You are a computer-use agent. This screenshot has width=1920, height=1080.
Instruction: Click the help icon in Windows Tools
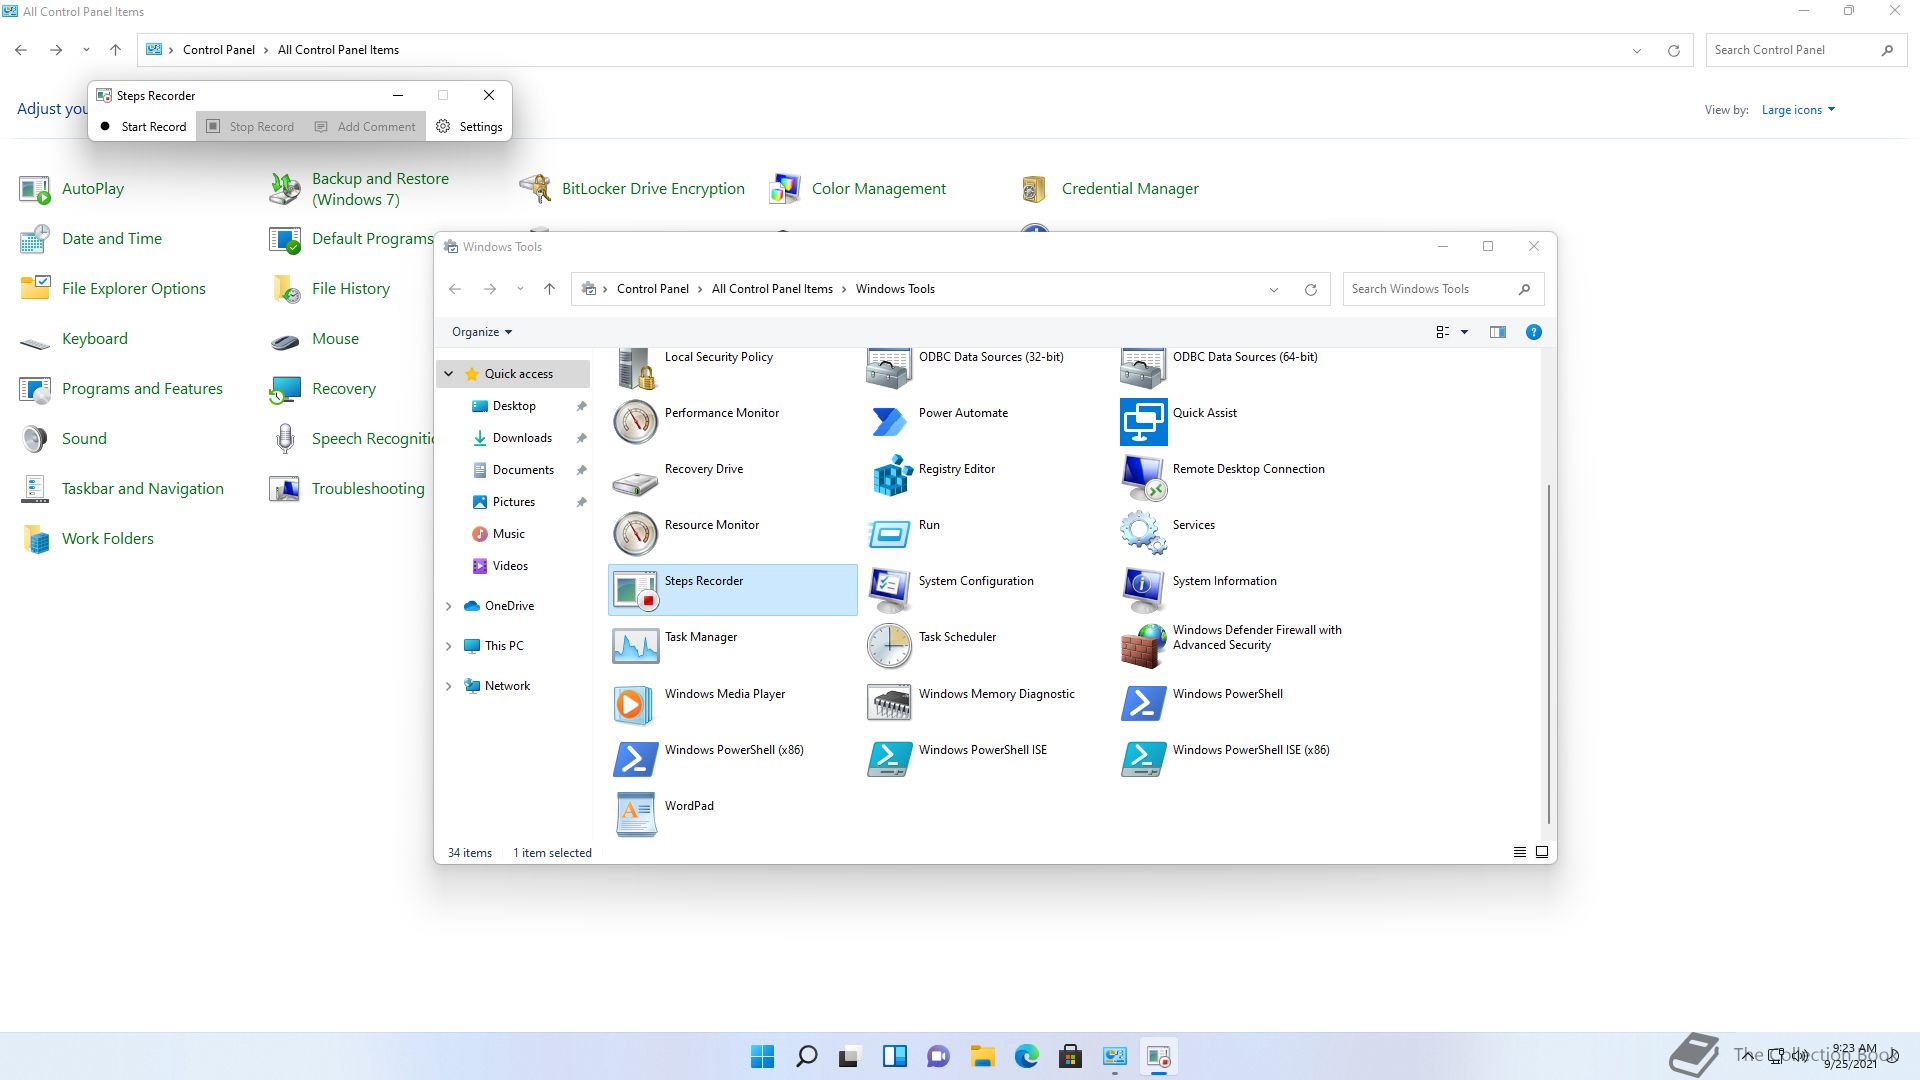click(x=1533, y=332)
